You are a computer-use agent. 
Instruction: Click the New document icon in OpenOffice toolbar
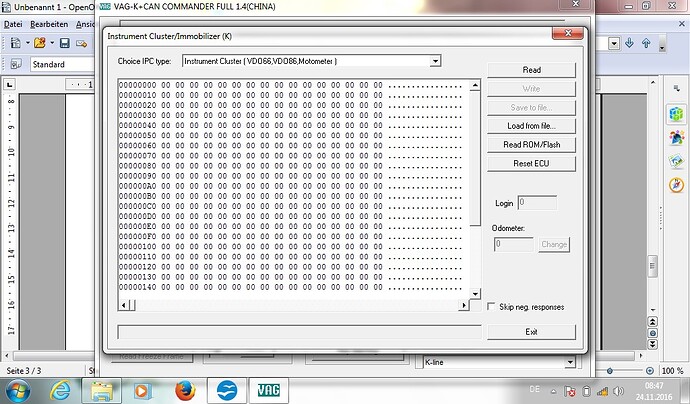click(x=16, y=43)
